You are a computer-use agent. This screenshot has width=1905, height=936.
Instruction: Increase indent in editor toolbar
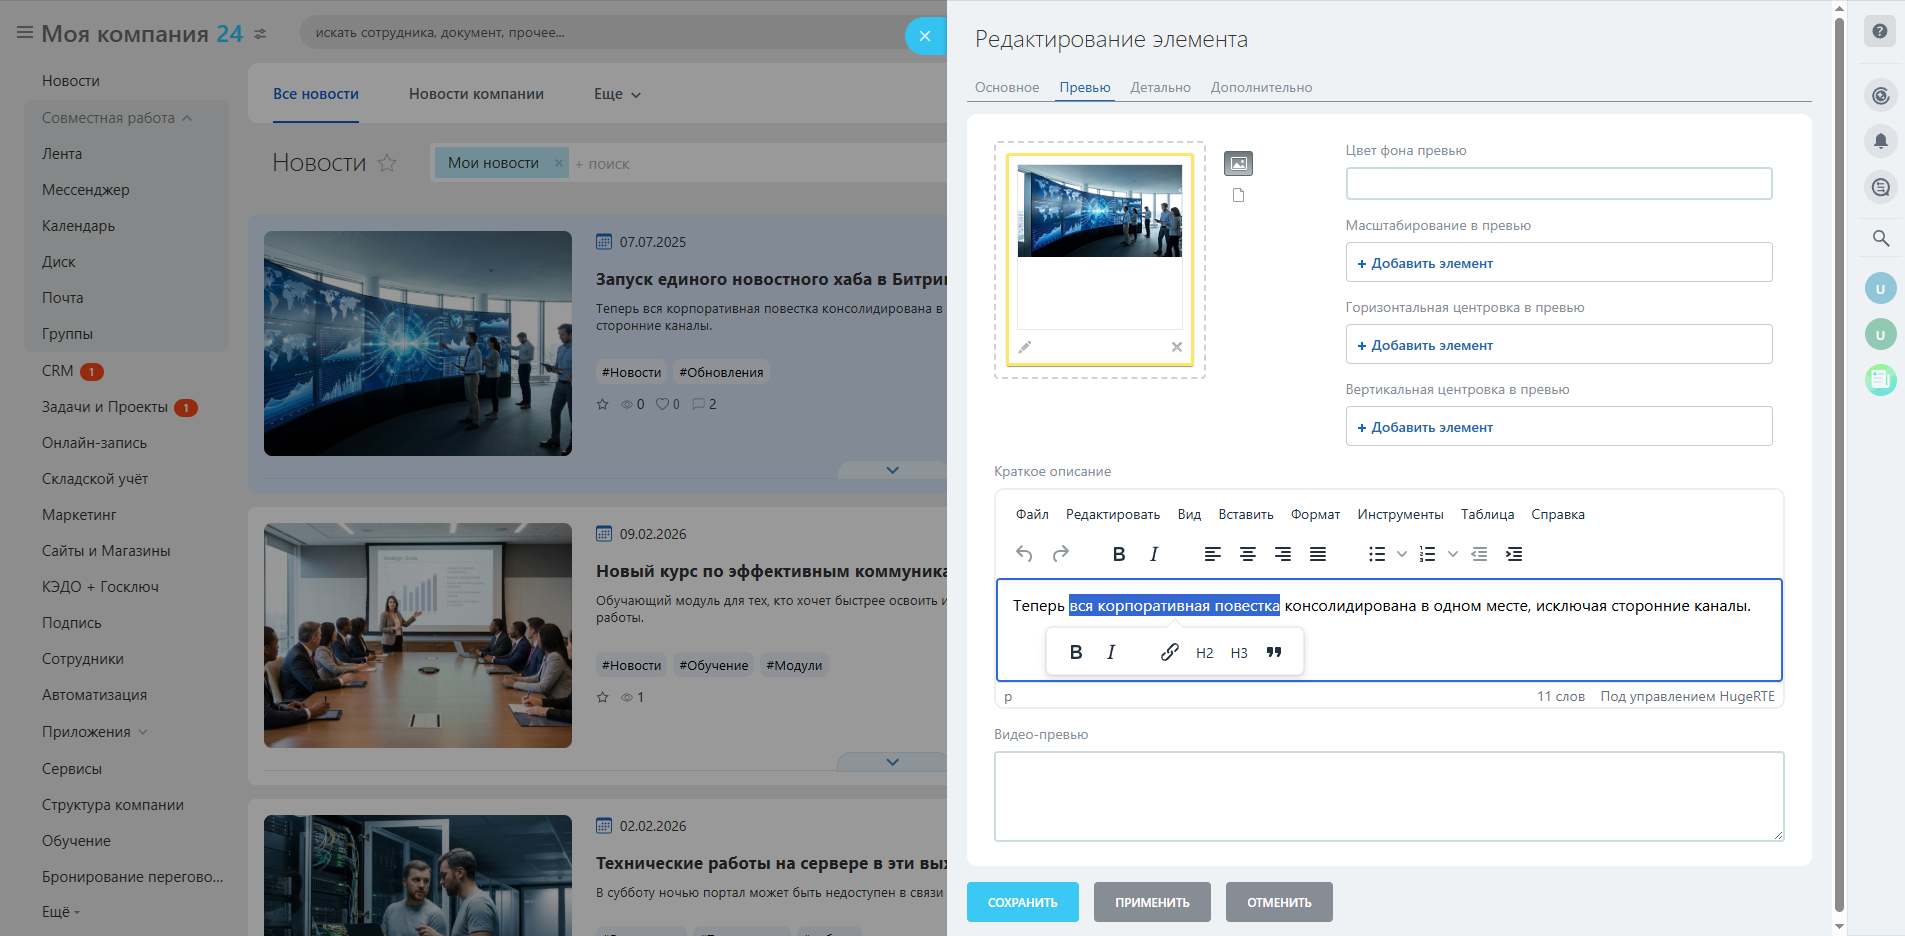coord(1514,554)
